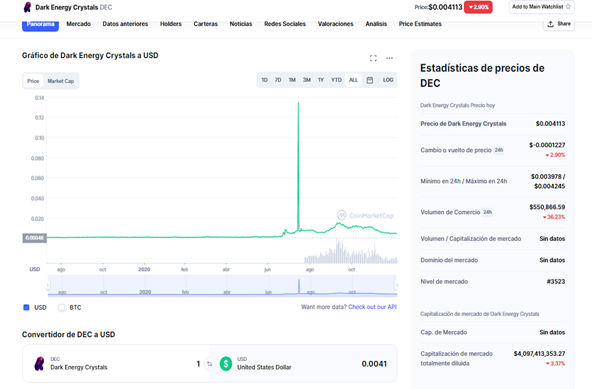The image size is (592, 389).
Task: Click the $-0.0001227 price change value
Action: click(x=547, y=145)
